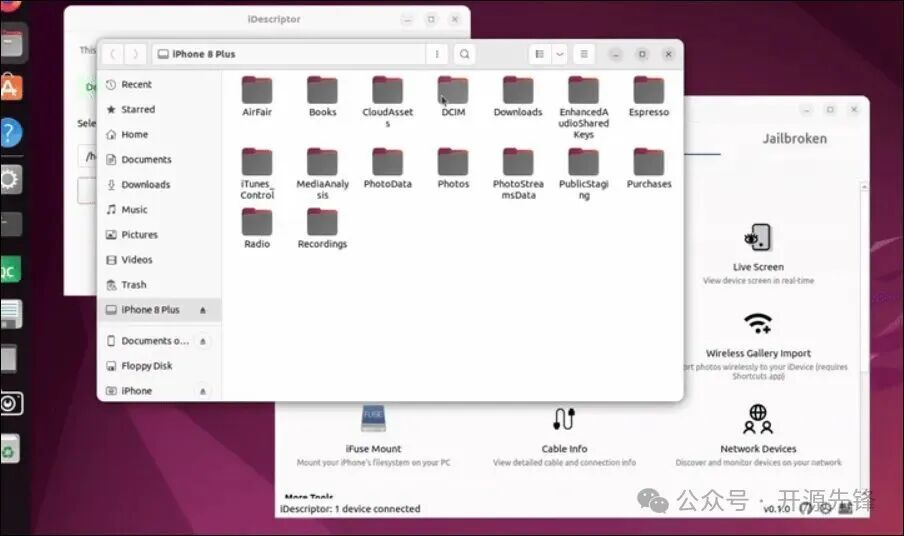Viewport: 904px width, 536px height.
Task: Open Ubuntu Software from the dock
Action: [10, 88]
